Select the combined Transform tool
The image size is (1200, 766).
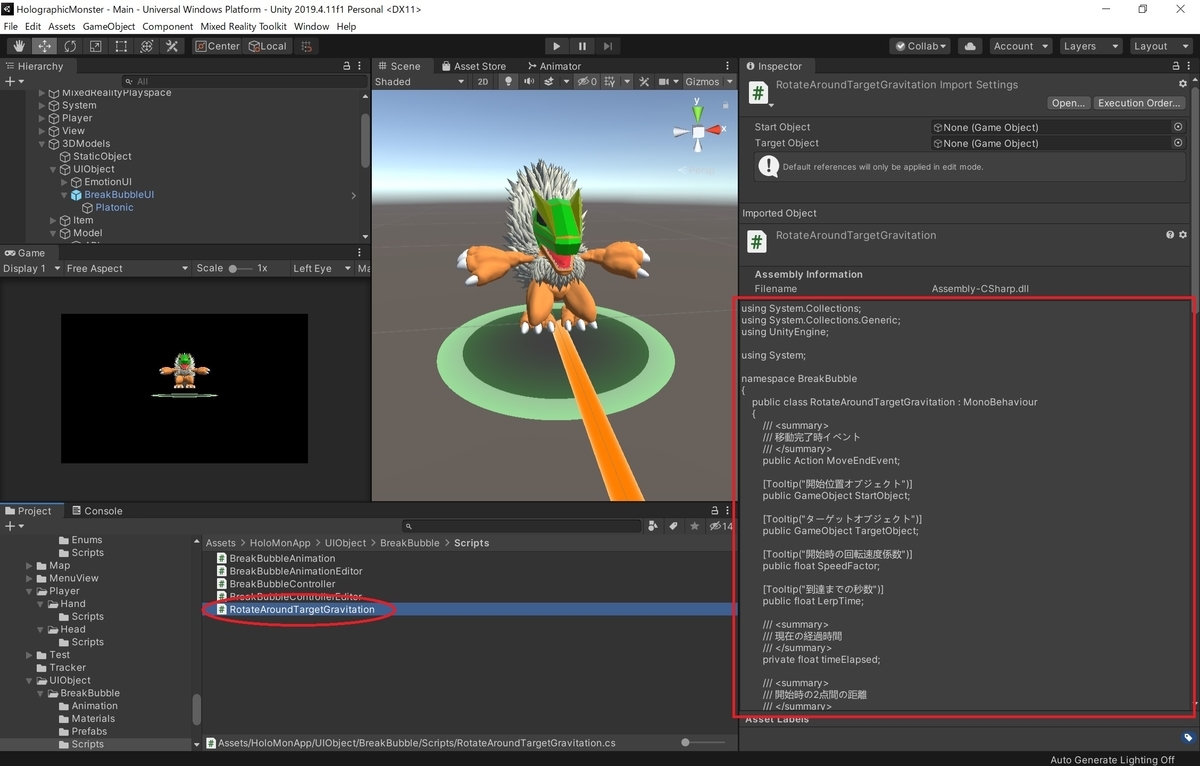[147, 46]
